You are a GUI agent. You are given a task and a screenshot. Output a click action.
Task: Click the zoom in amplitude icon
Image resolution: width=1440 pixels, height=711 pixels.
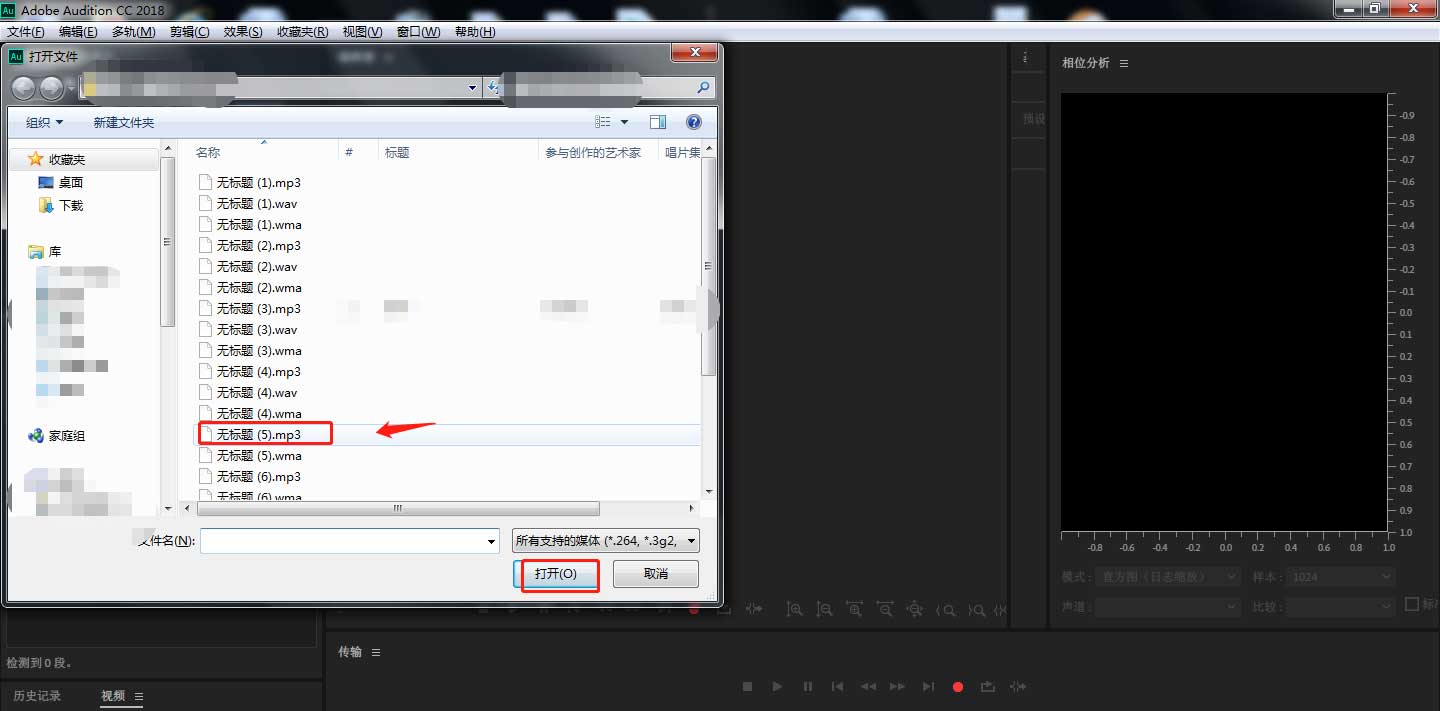794,609
